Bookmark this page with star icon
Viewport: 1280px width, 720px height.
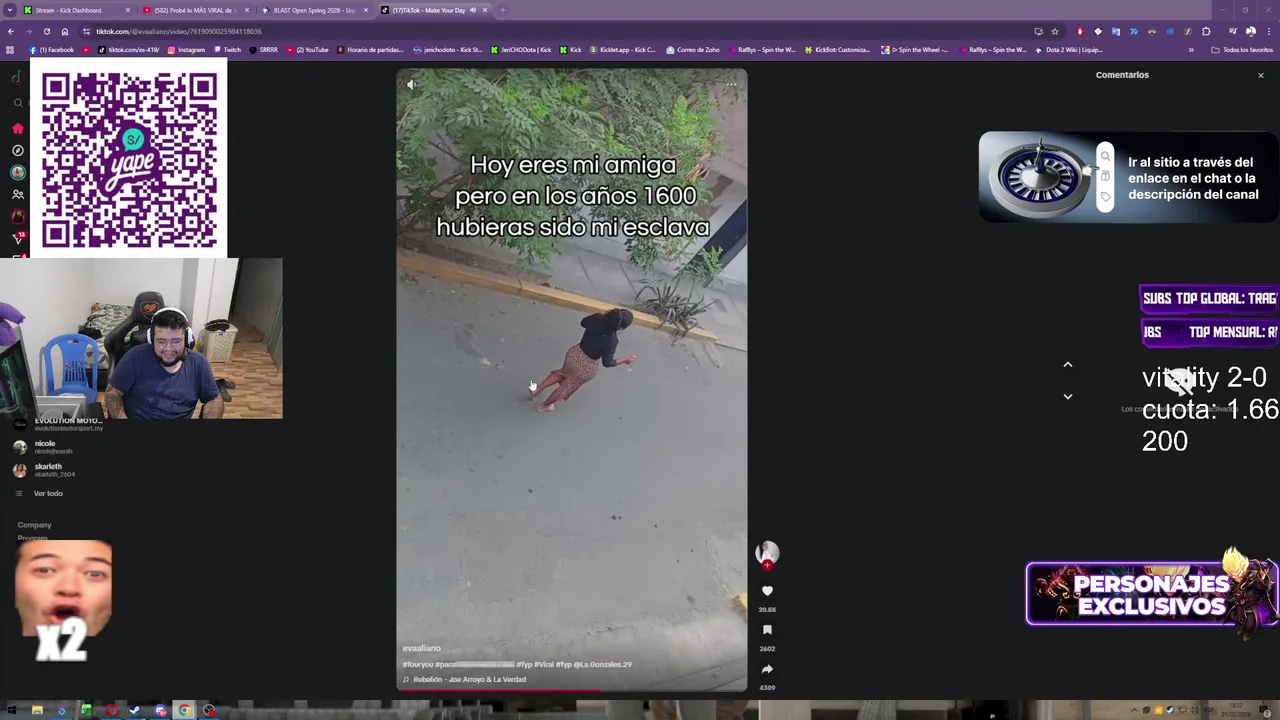(x=1054, y=31)
